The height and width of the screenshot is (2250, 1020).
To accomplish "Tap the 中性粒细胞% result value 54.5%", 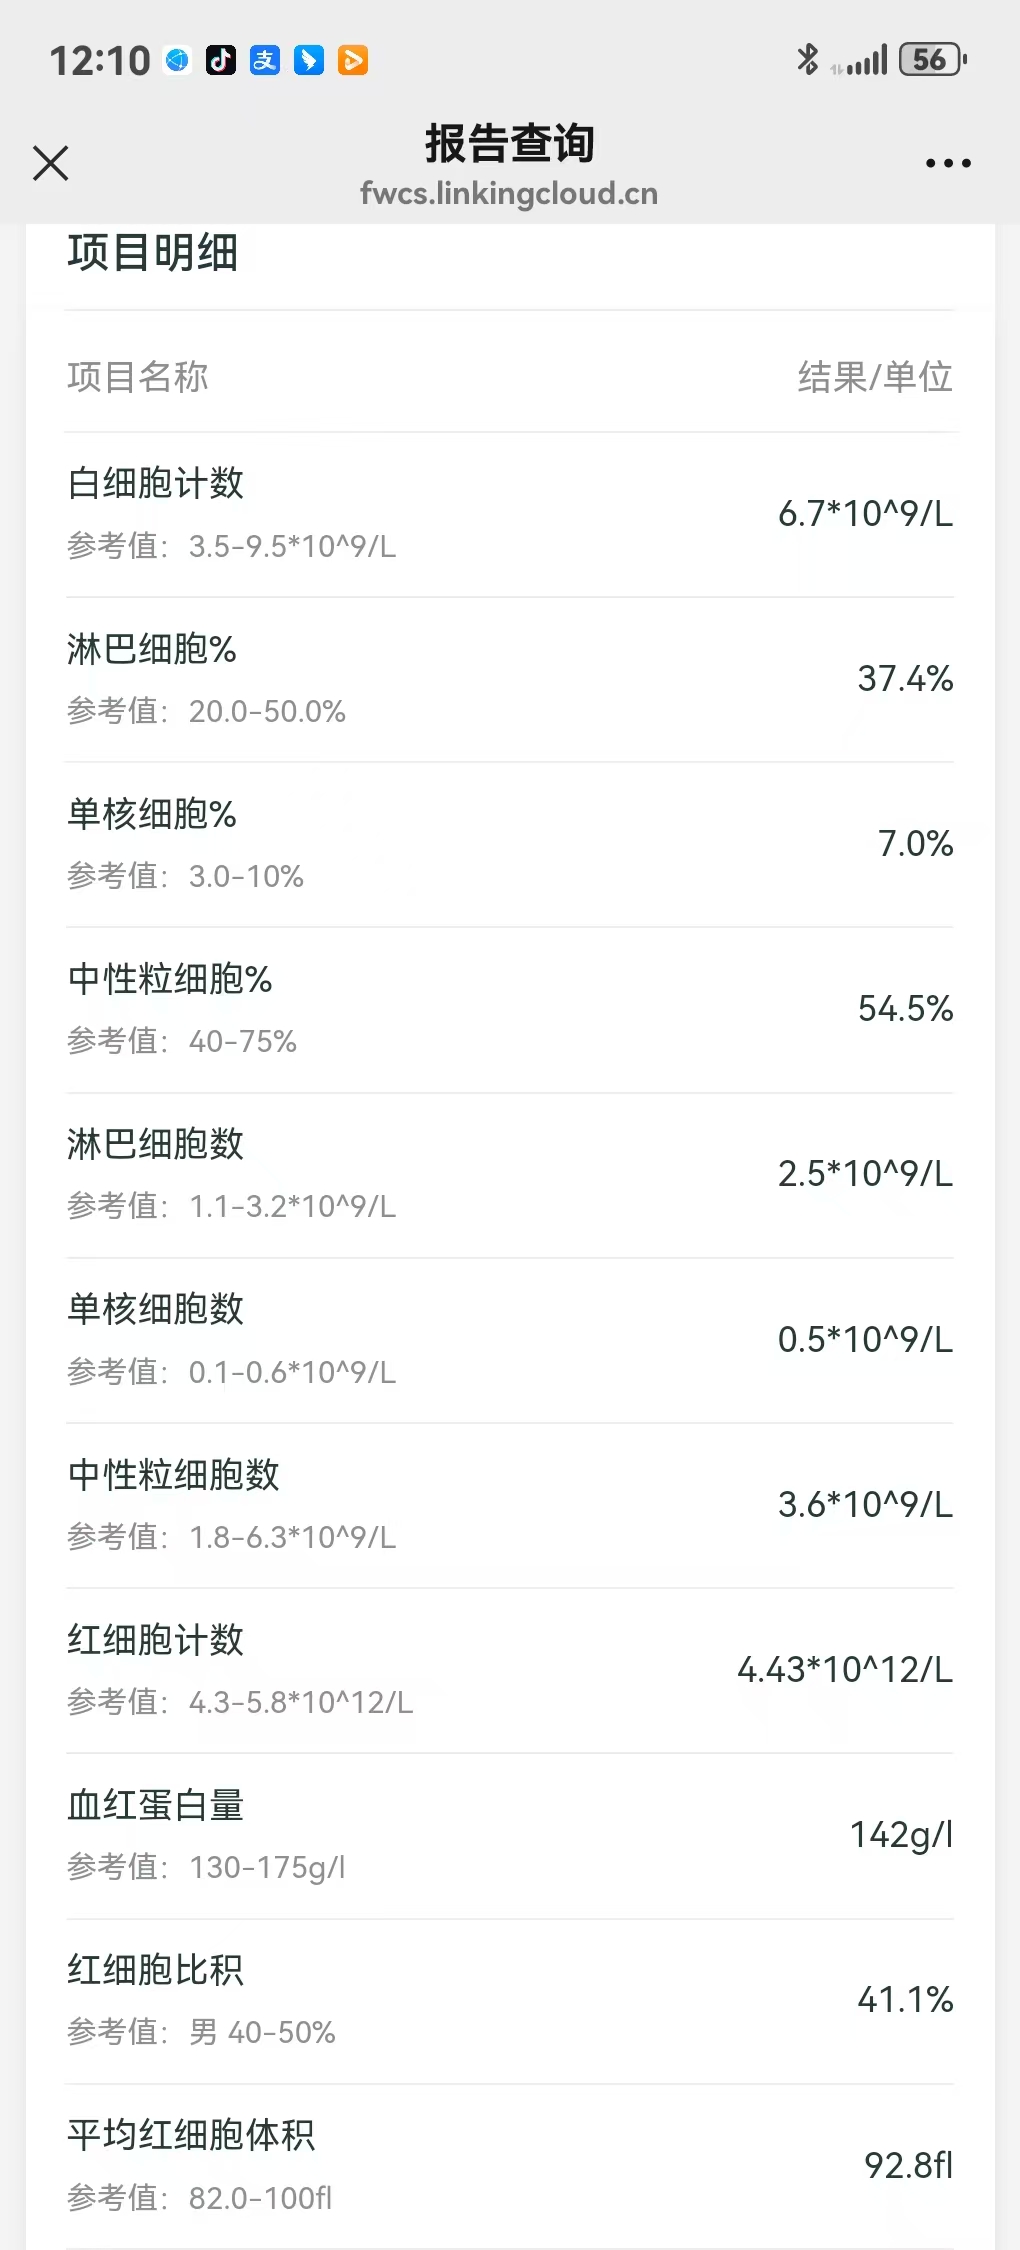I will (x=905, y=1009).
